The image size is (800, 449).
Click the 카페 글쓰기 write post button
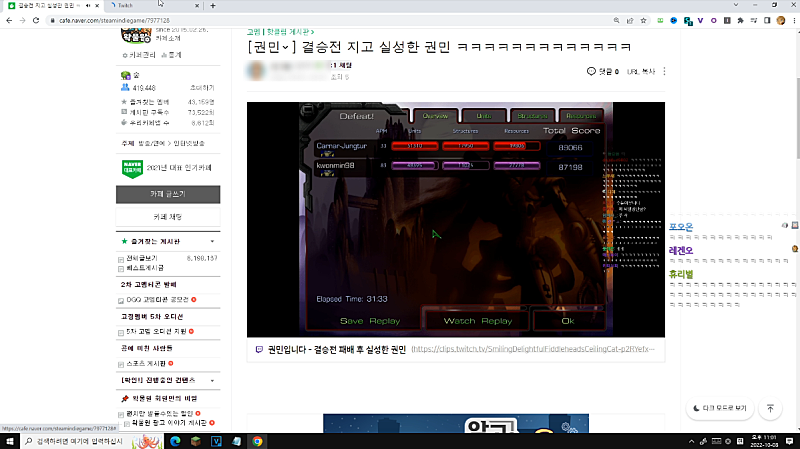[x=168, y=194]
